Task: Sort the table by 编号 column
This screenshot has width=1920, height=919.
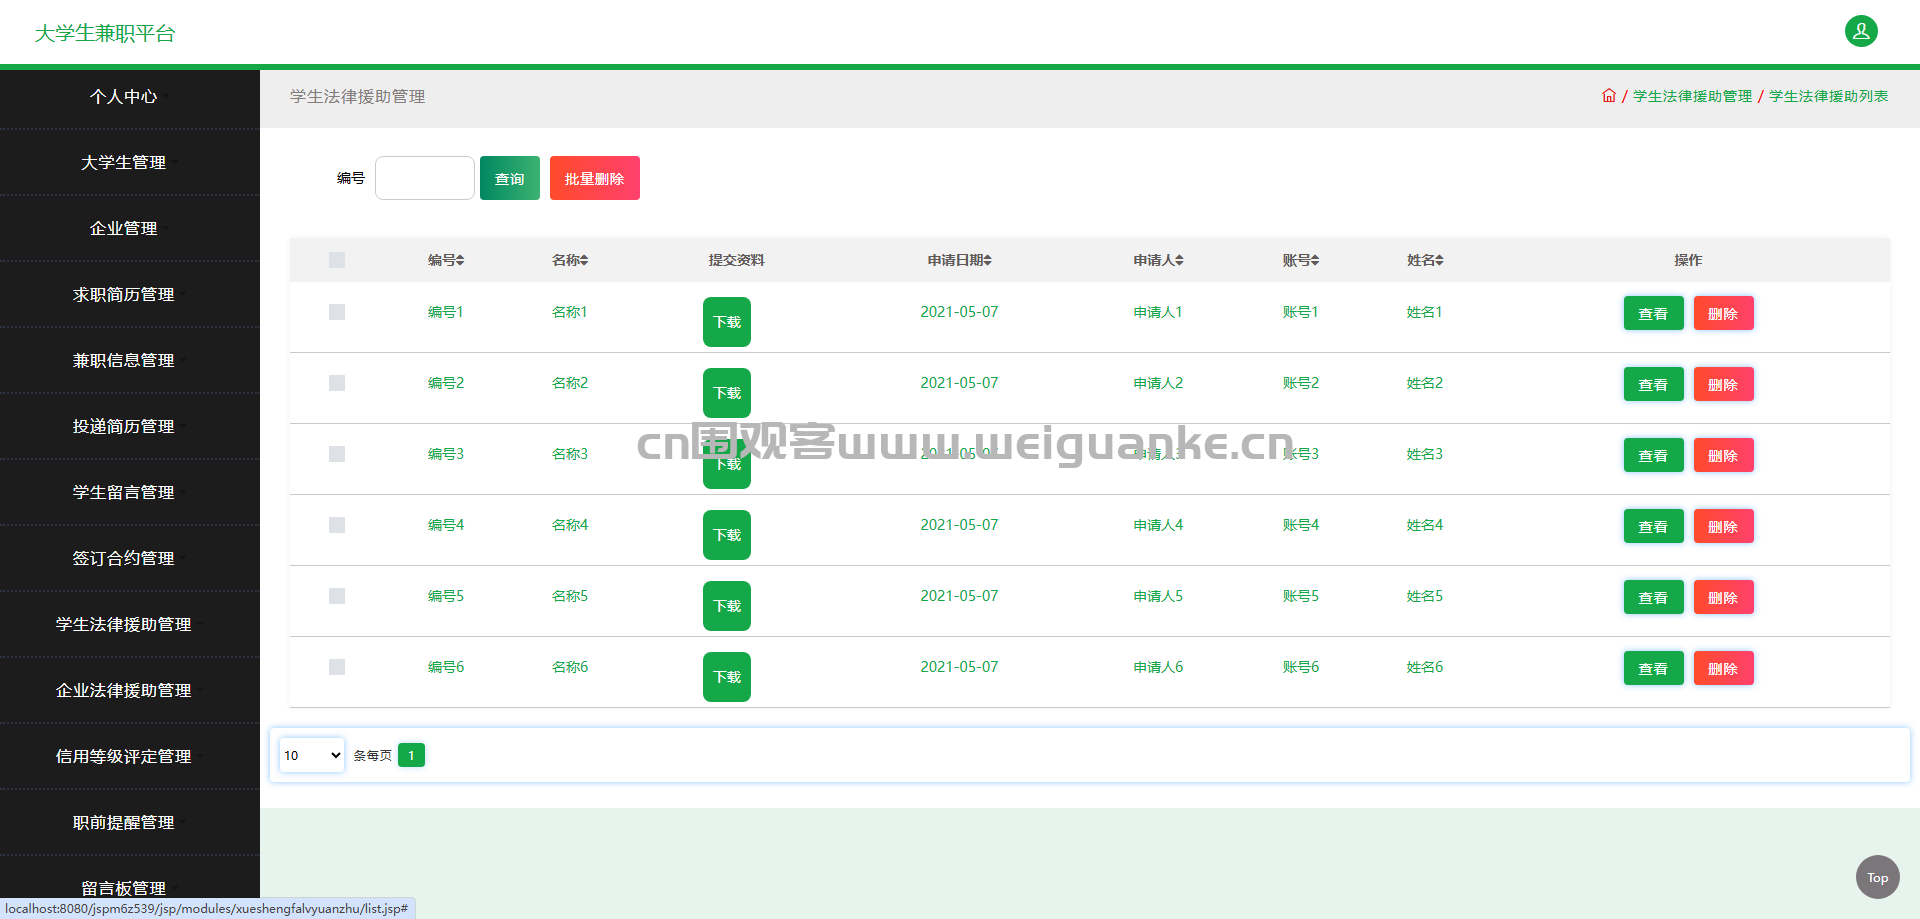Action: (446, 260)
